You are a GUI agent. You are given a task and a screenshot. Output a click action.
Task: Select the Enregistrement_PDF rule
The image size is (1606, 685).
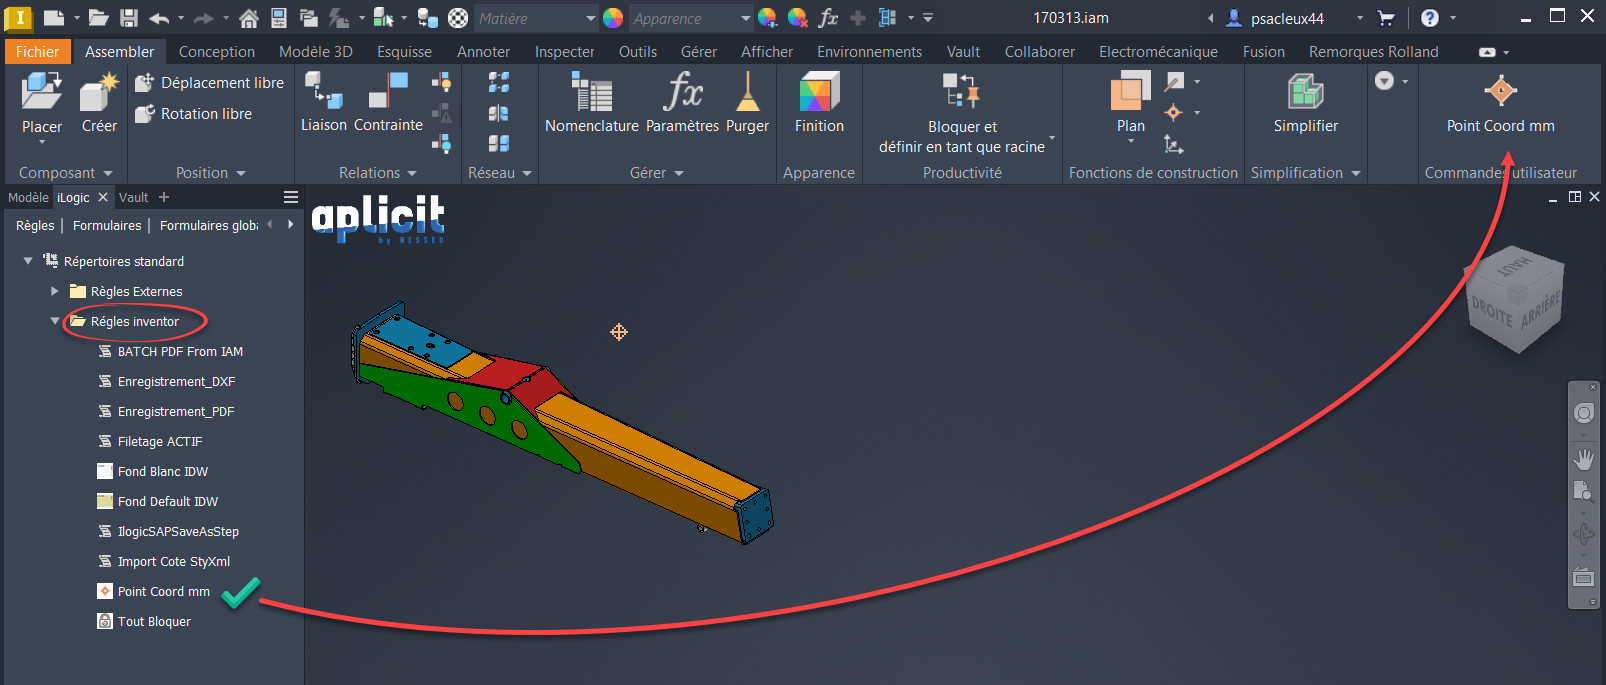(175, 411)
